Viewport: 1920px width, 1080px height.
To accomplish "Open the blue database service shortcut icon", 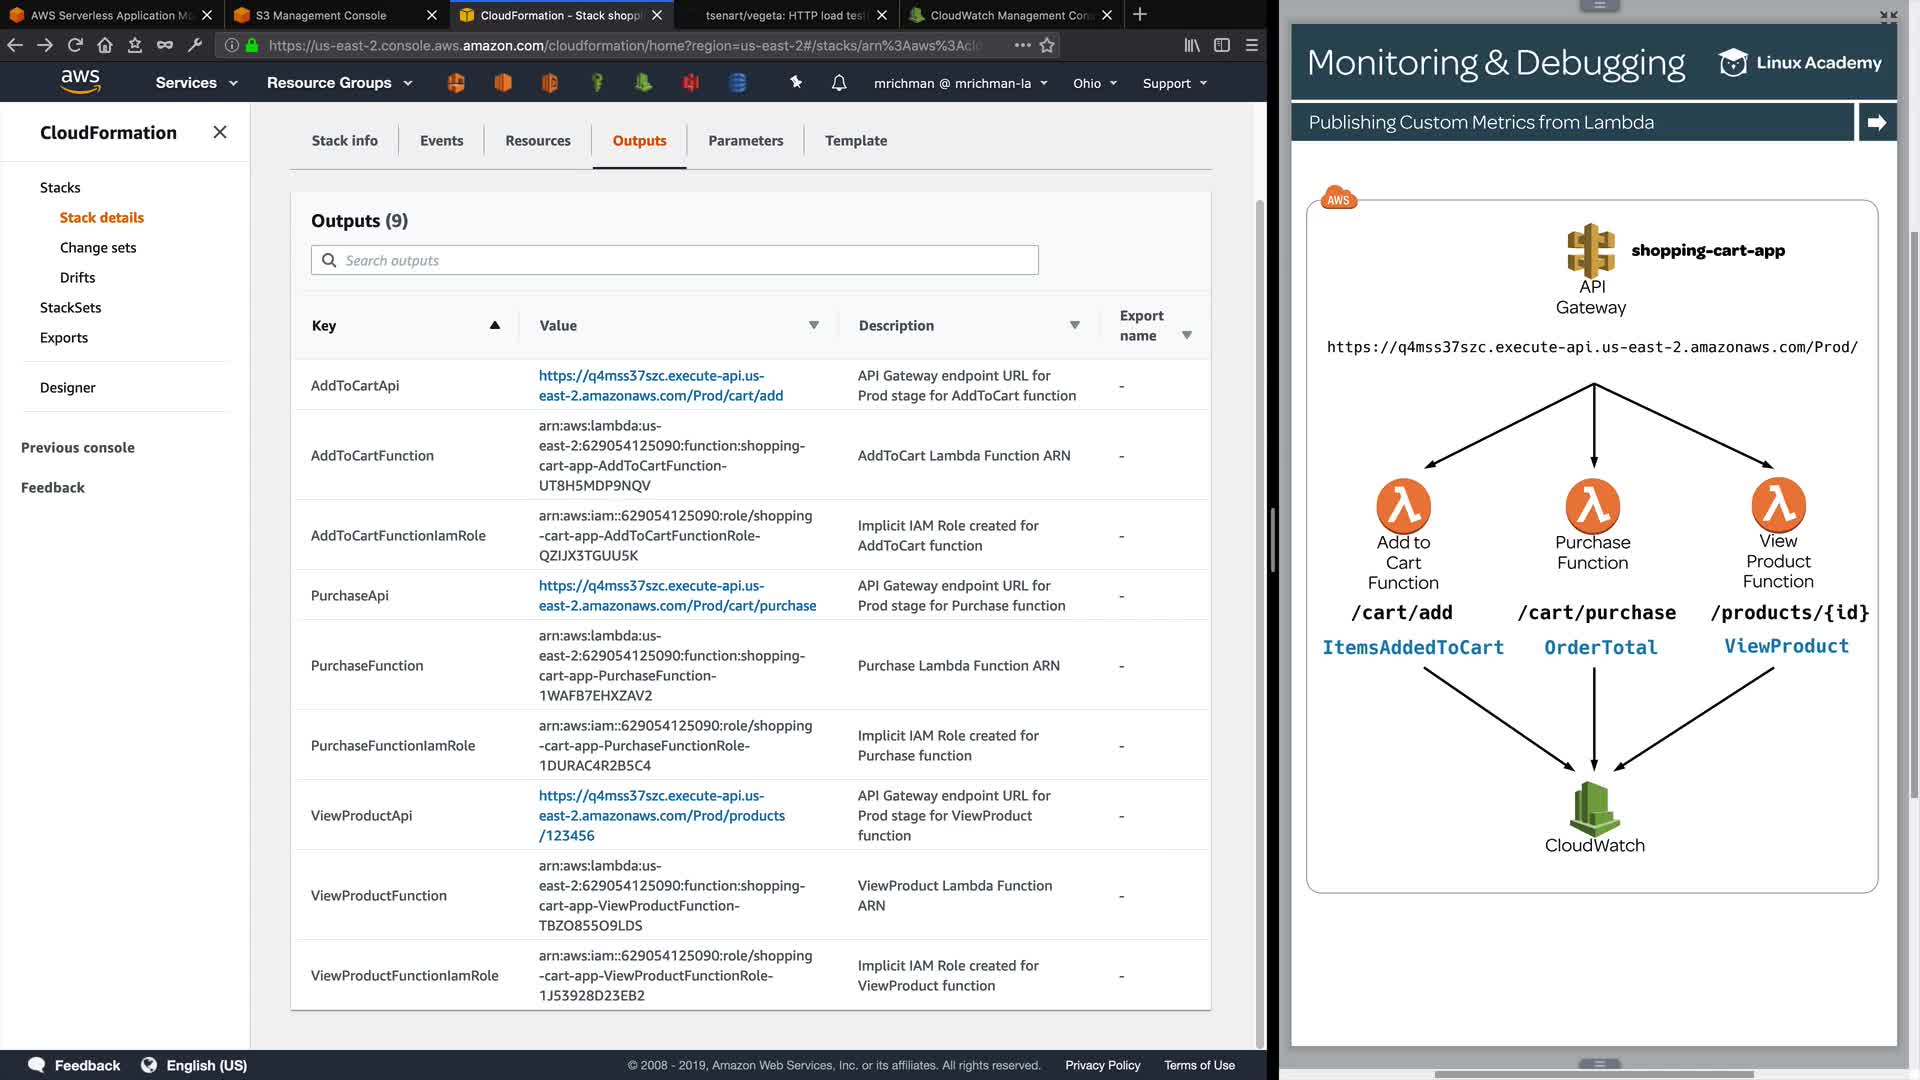I will point(738,83).
